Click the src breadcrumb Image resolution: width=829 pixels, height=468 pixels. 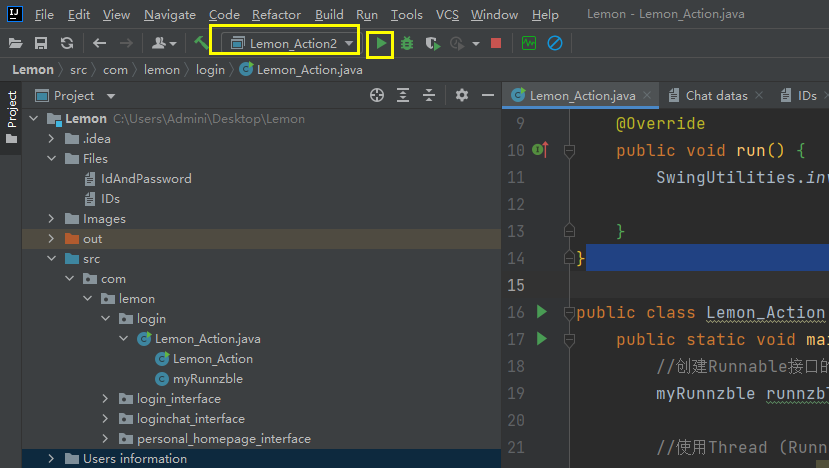[x=78, y=70]
